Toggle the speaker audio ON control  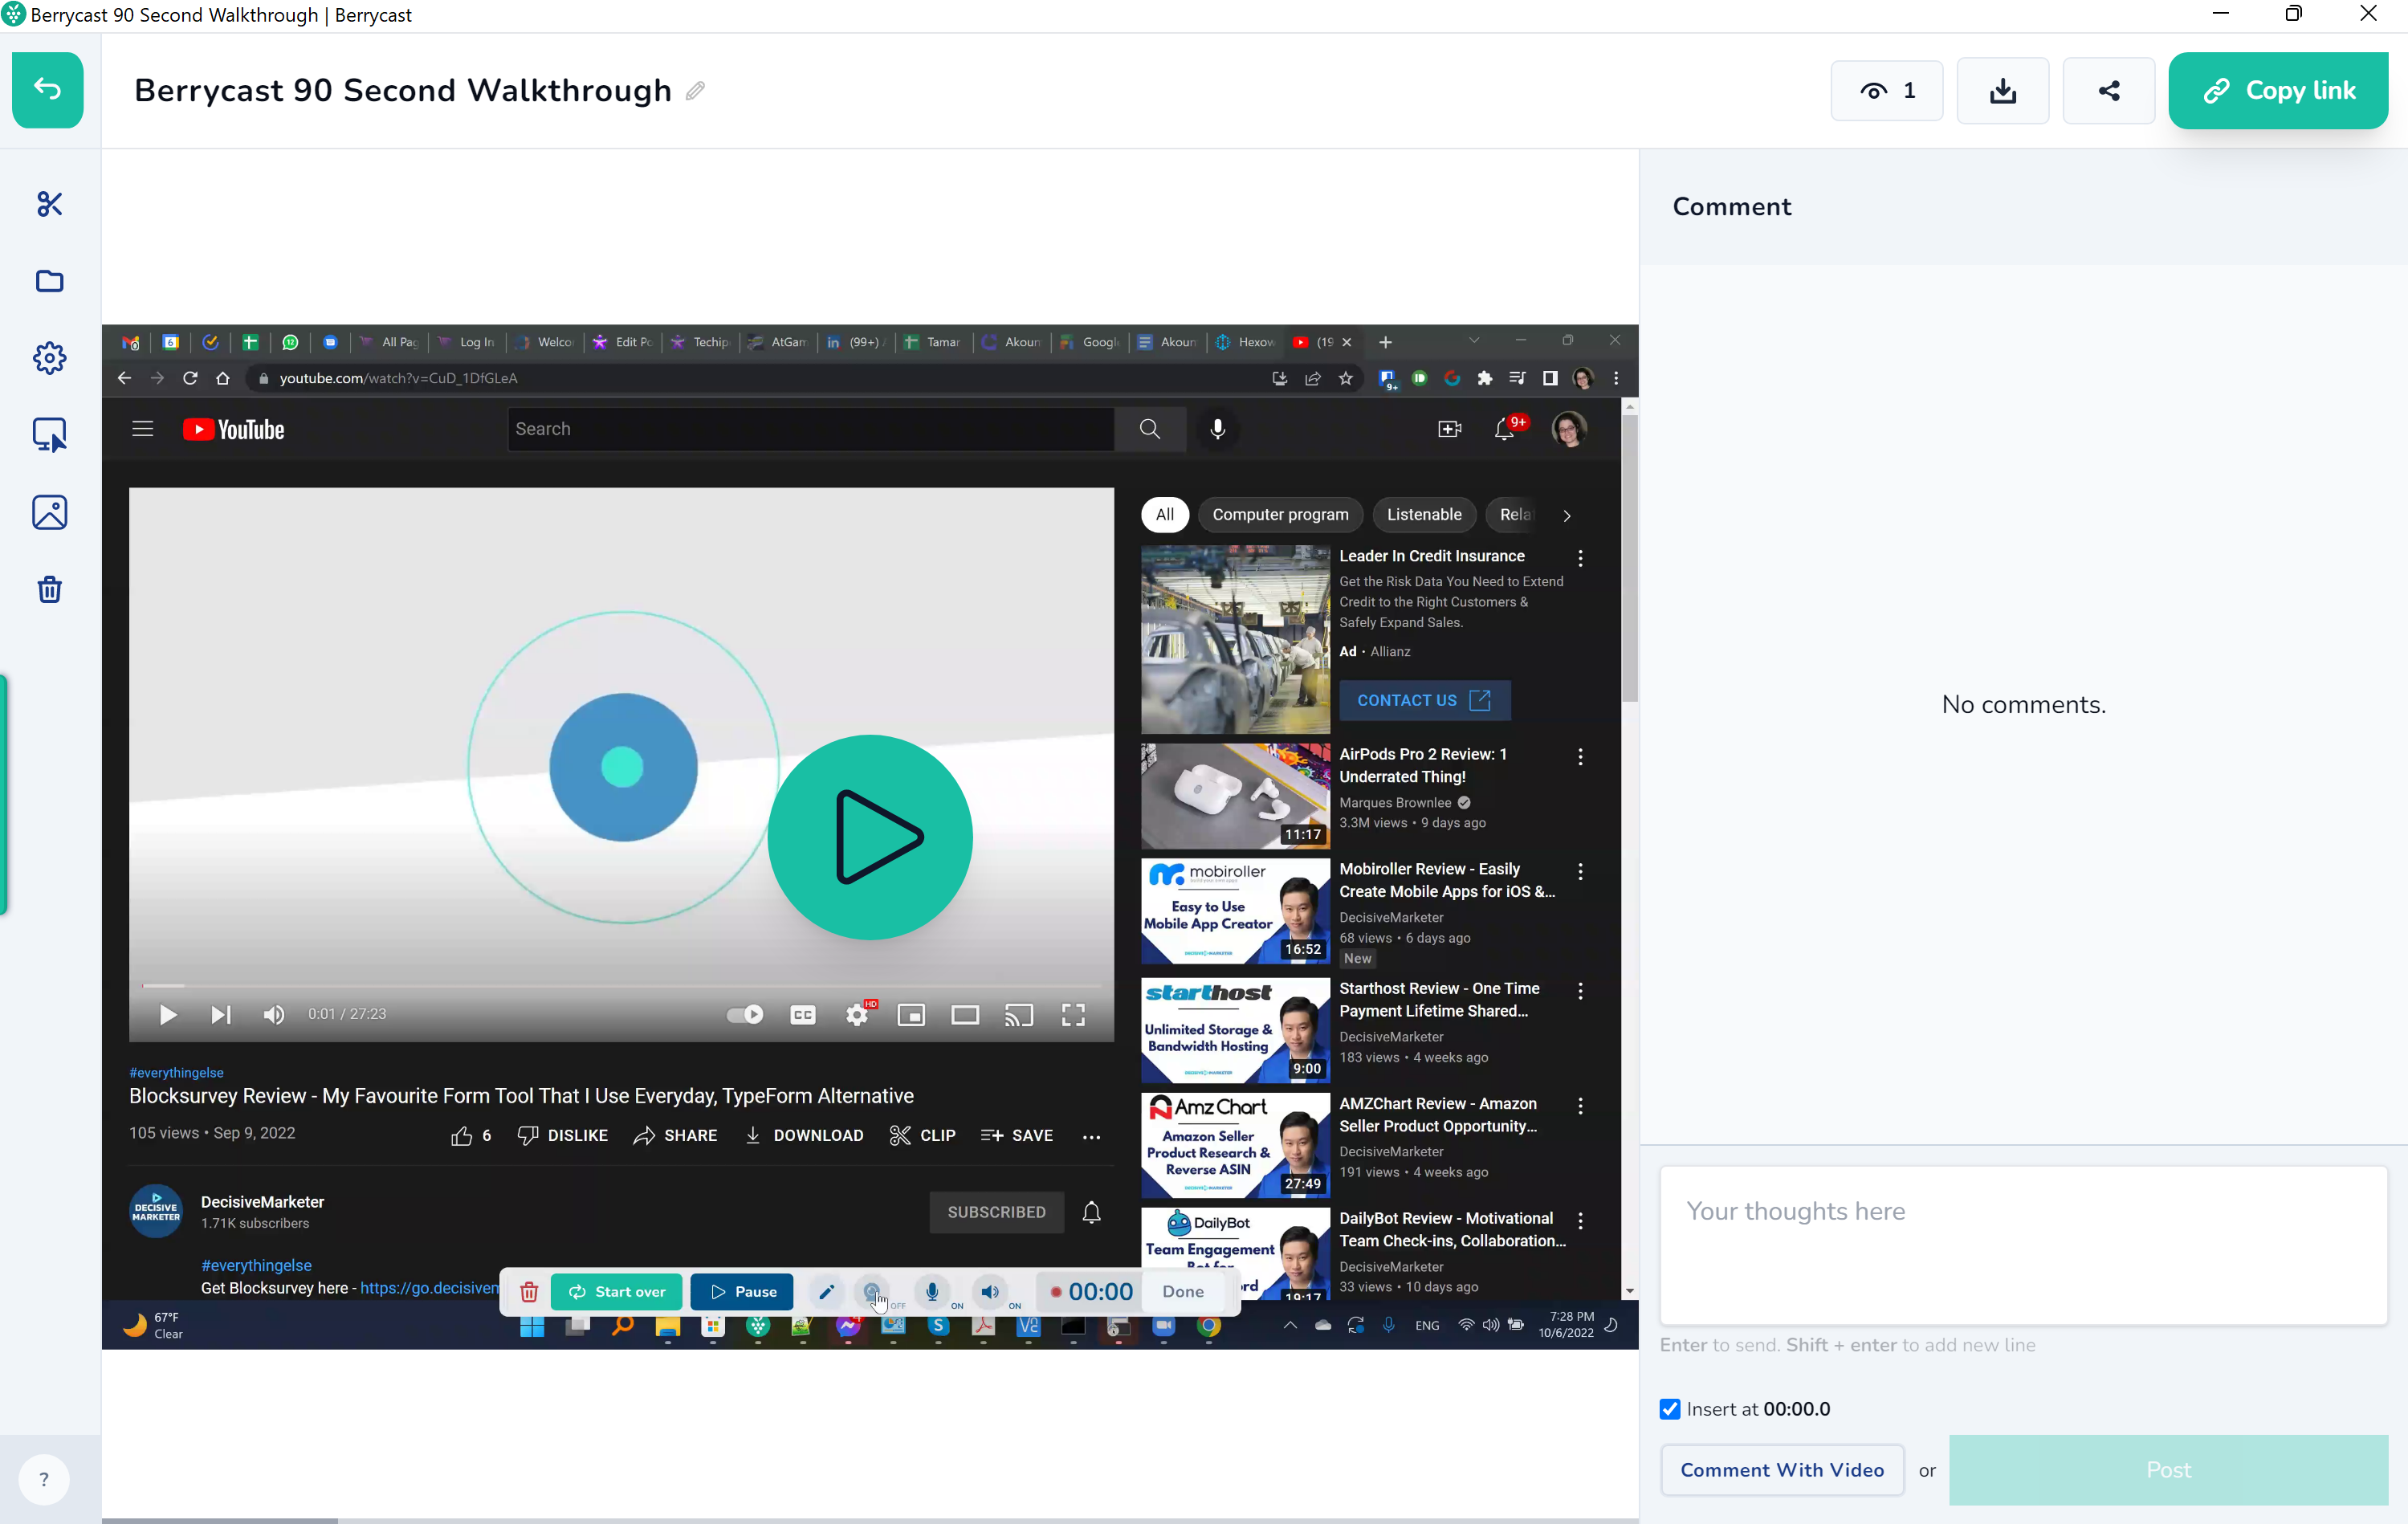click(x=990, y=1292)
